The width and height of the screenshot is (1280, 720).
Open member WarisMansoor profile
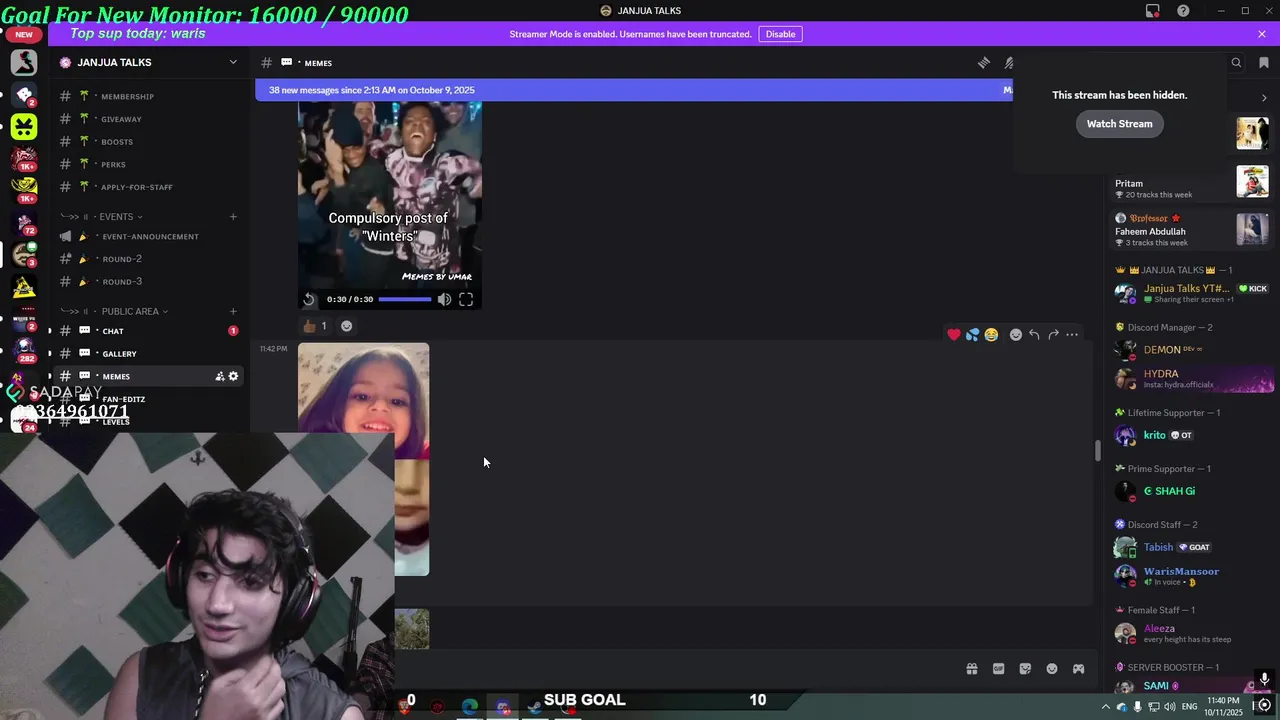(1191, 575)
